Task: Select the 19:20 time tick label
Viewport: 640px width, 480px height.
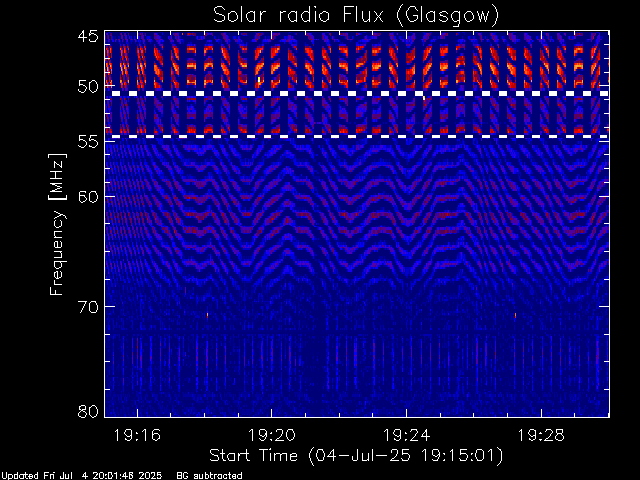Action: point(271,435)
